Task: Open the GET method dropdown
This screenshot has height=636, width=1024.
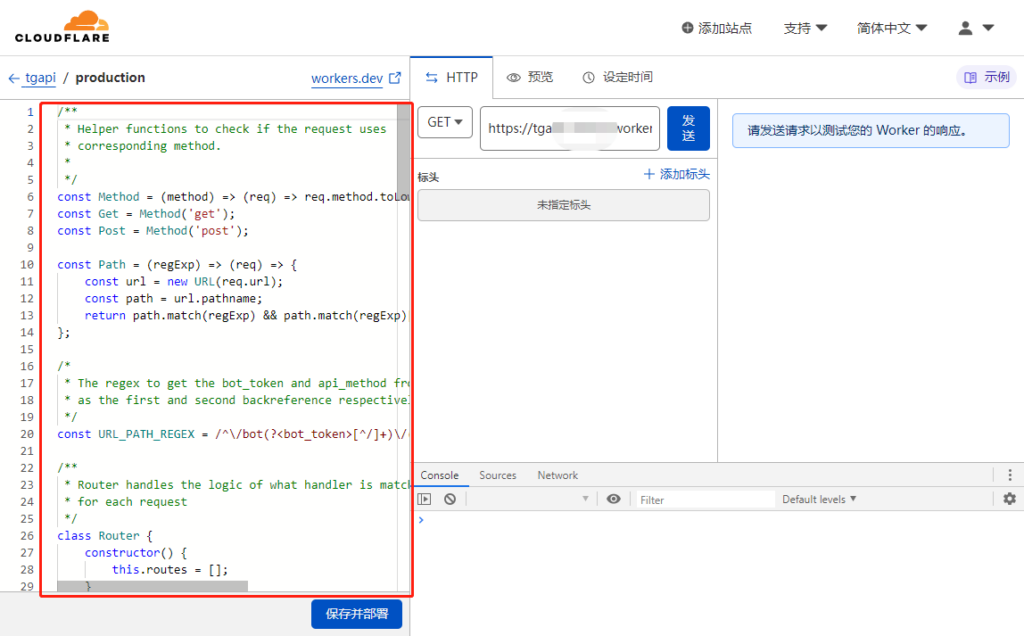Action: [x=445, y=122]
